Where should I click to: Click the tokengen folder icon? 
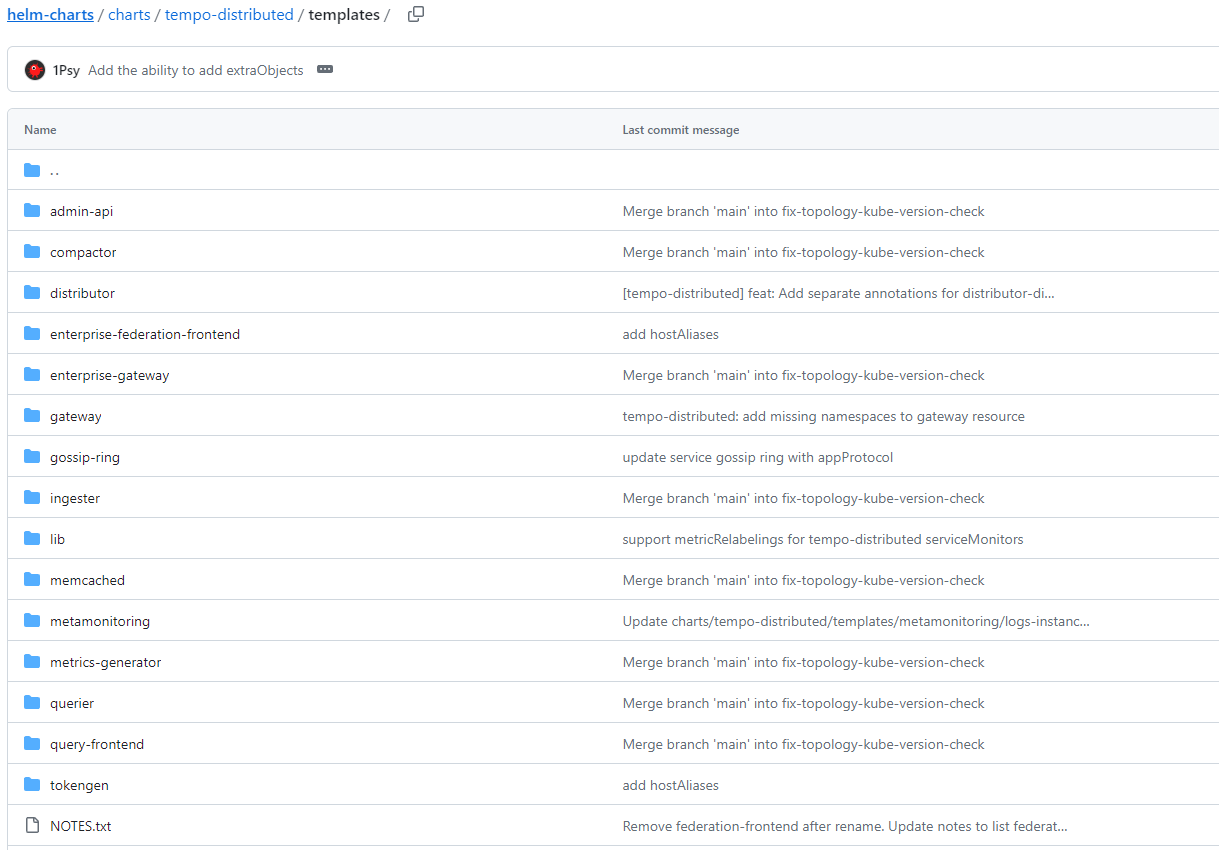[x=32, y=785]
